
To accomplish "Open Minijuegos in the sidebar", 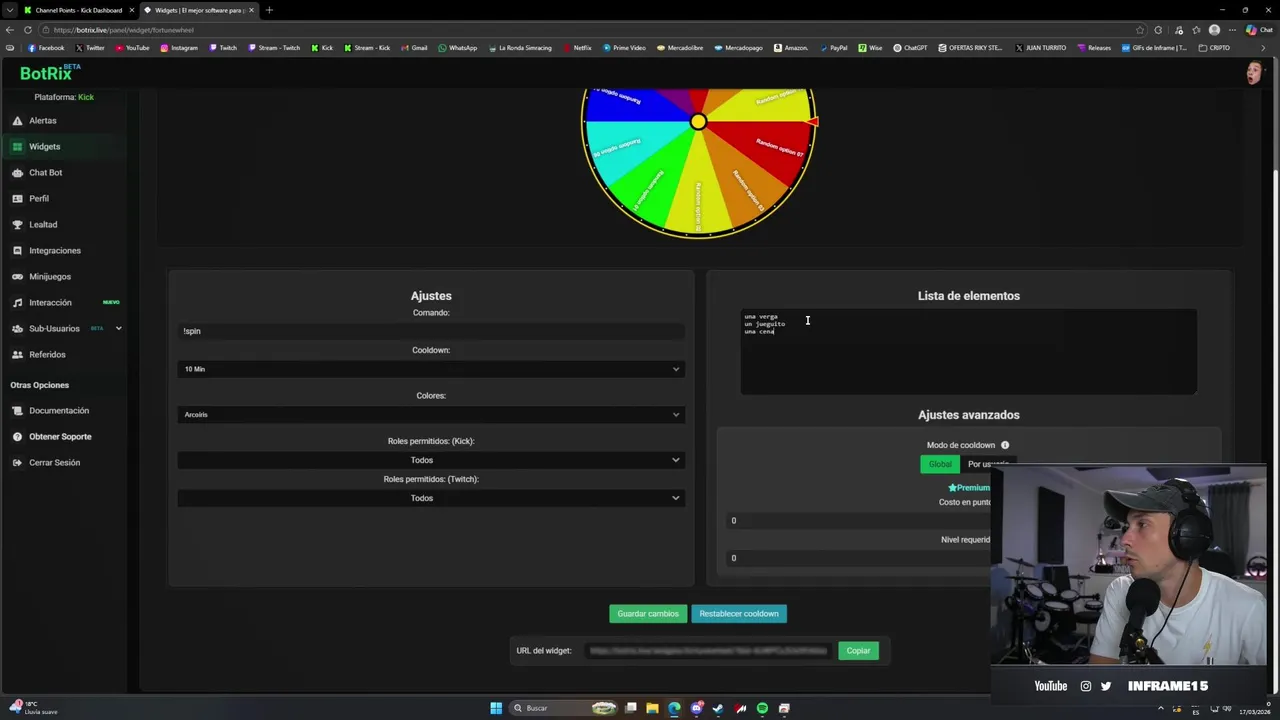I will coord(50,276).
